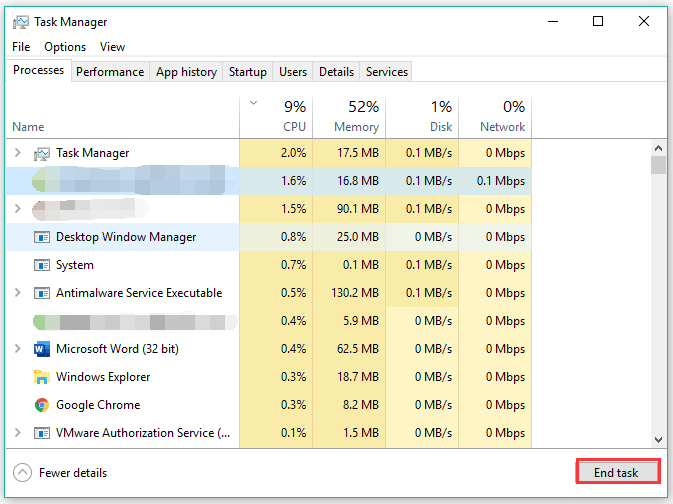
Task: Click the Desktop Window Manager process icon
Action: (42, 237)
